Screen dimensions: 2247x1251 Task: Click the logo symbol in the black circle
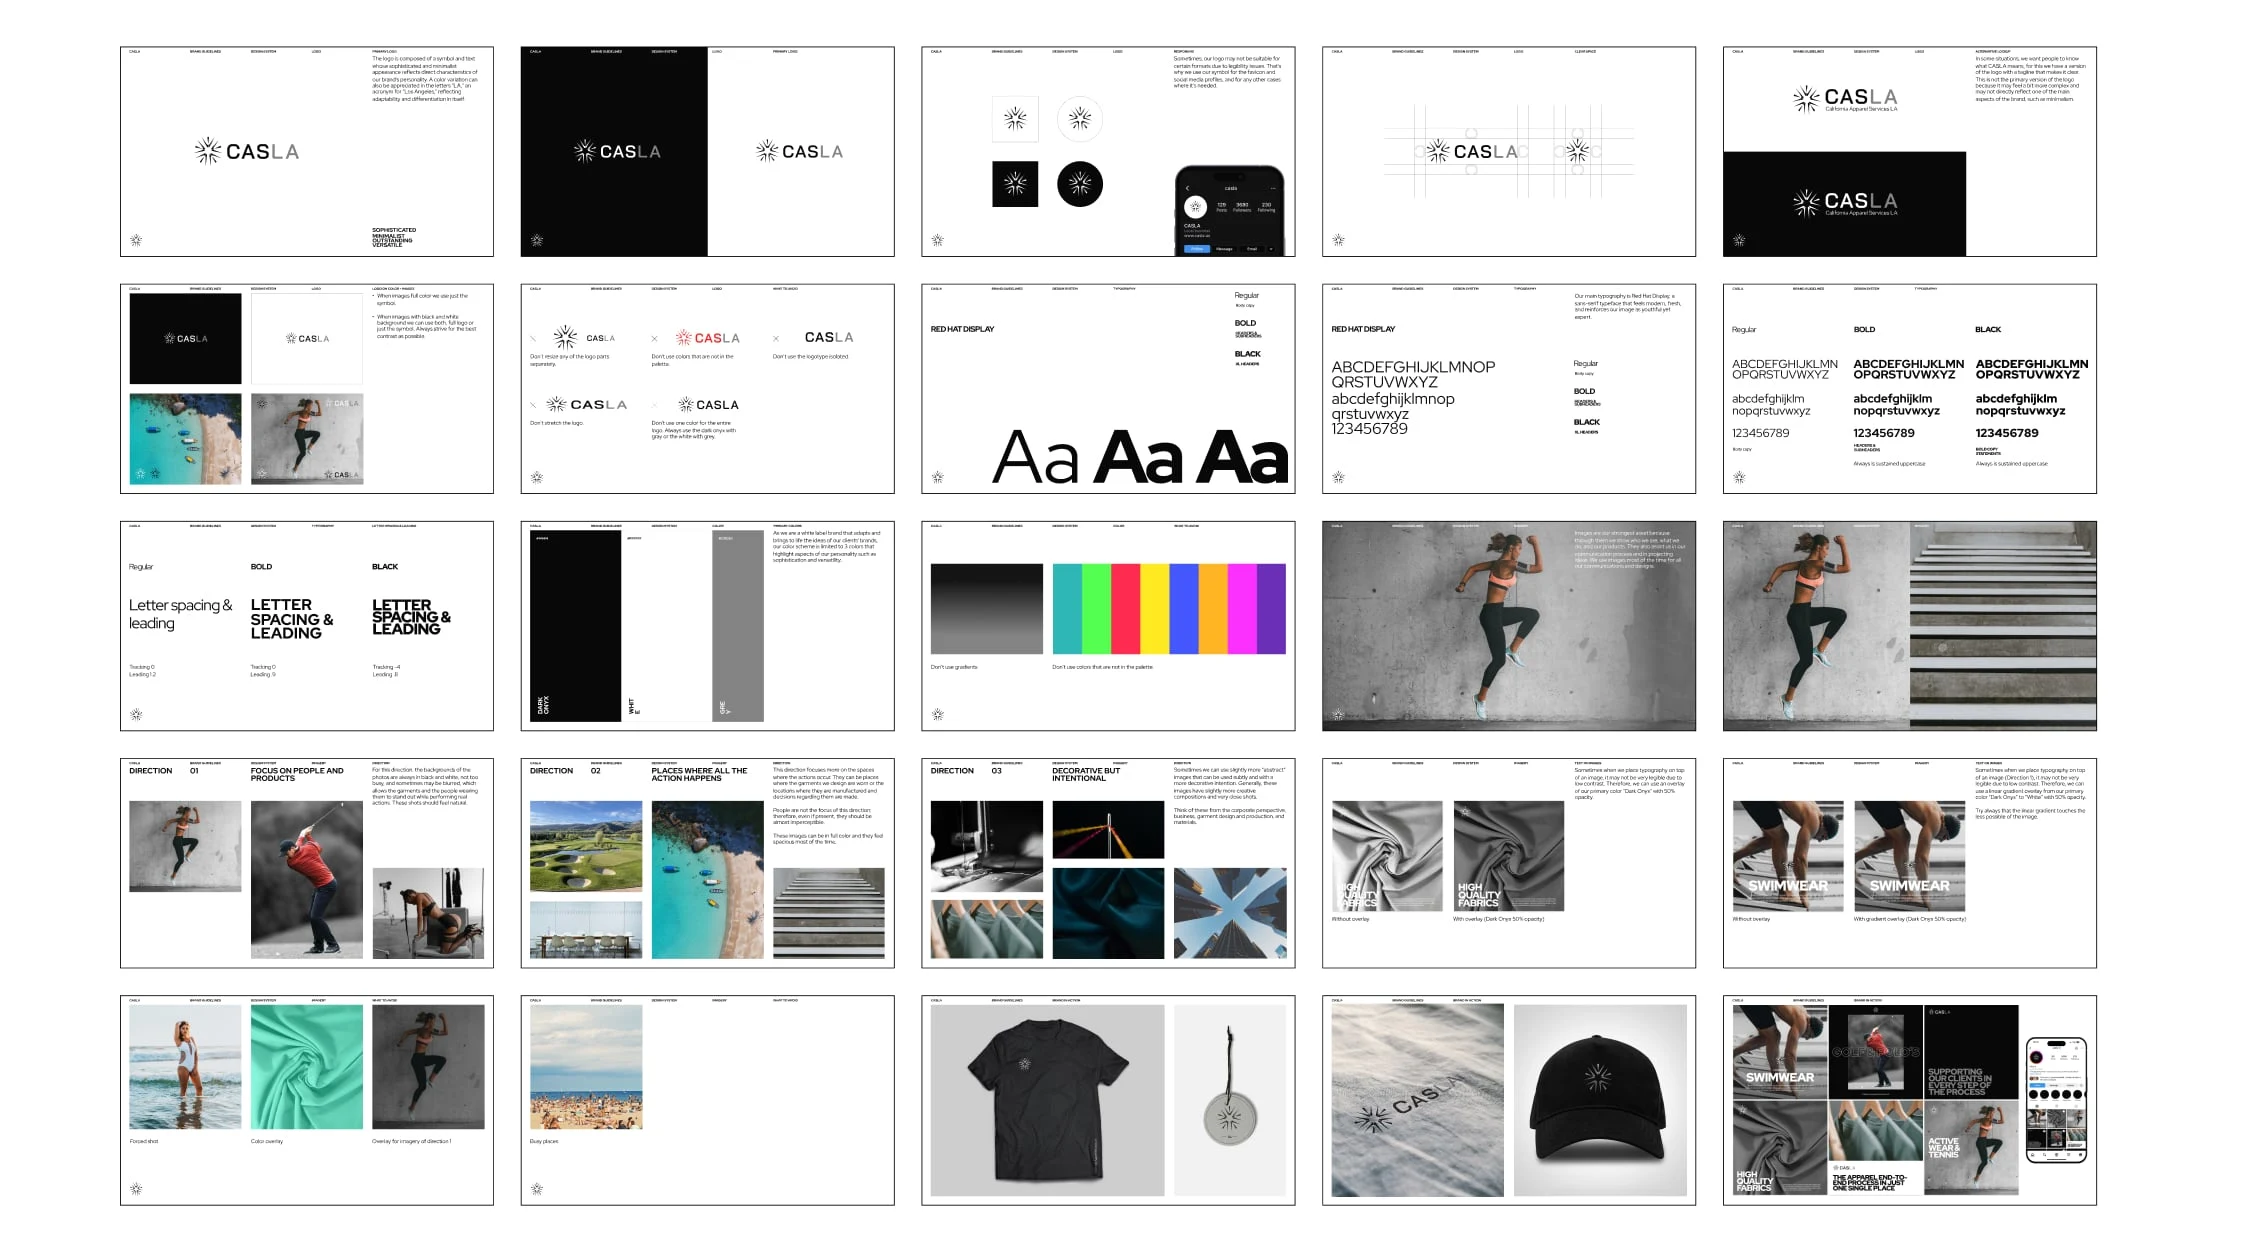(1079, 184)
